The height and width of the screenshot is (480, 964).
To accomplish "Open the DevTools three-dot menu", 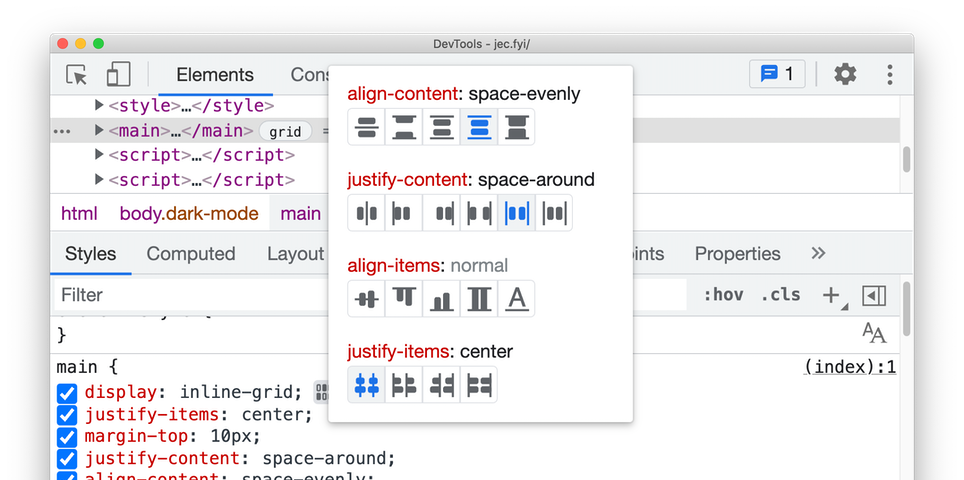I will click(890, 74).
